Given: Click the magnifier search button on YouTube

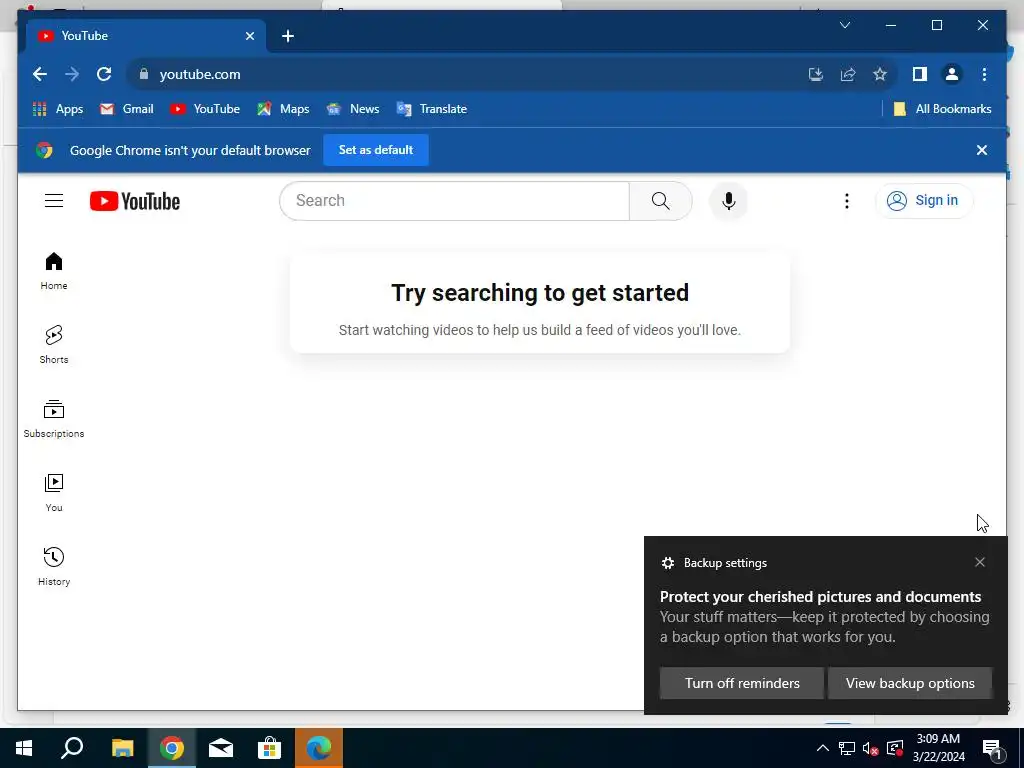Looking at the screenshot, I should tap(660, 200).
